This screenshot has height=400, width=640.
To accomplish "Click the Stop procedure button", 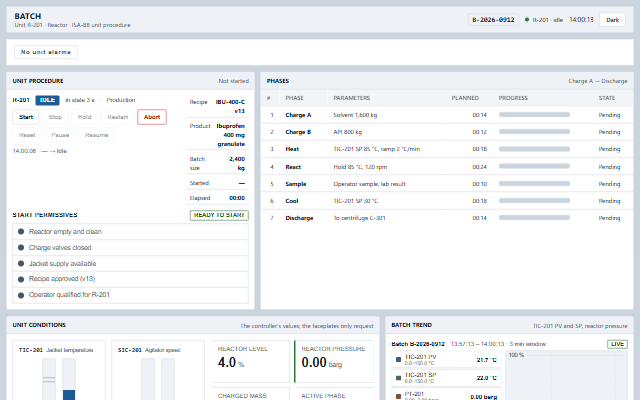I will tap(55, 117).
